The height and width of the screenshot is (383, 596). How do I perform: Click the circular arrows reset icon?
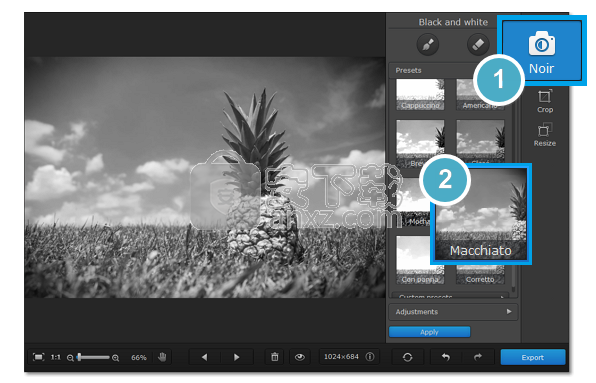pyautogui.click(x=407, y=357)
